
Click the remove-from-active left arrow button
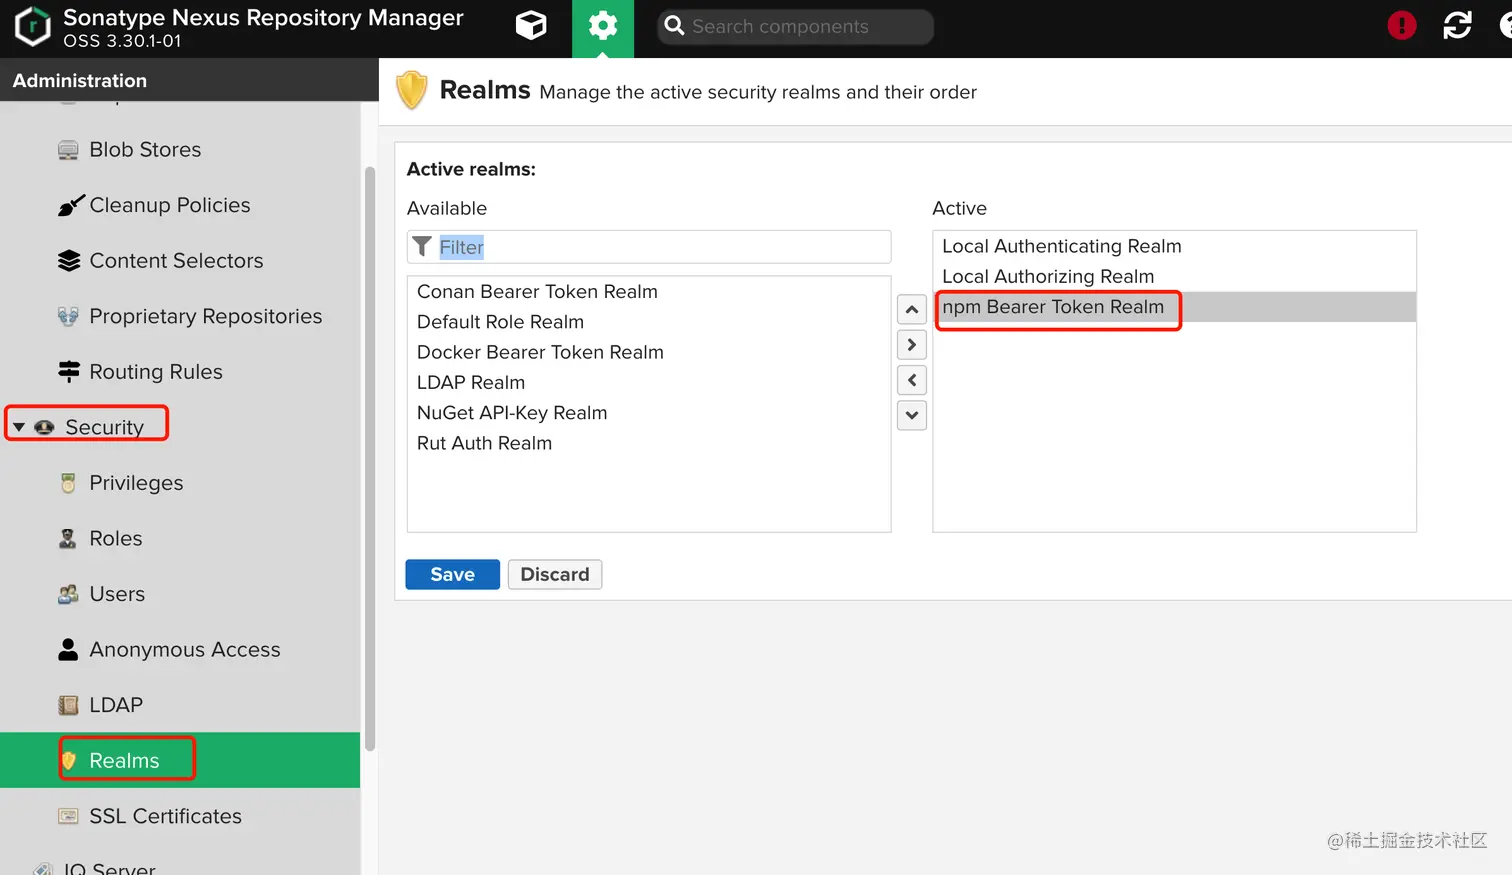[911, 380]
